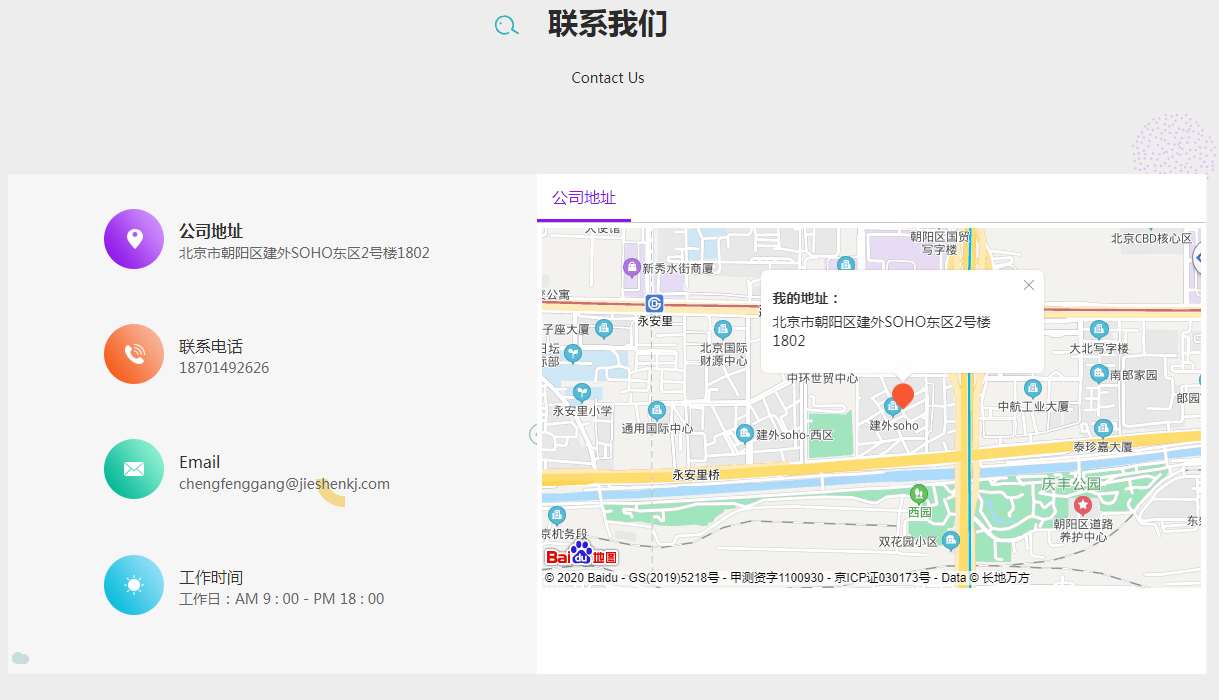Click the blue sun working hours icon
The image size is (1219, 700).
[x=134, y=585]
